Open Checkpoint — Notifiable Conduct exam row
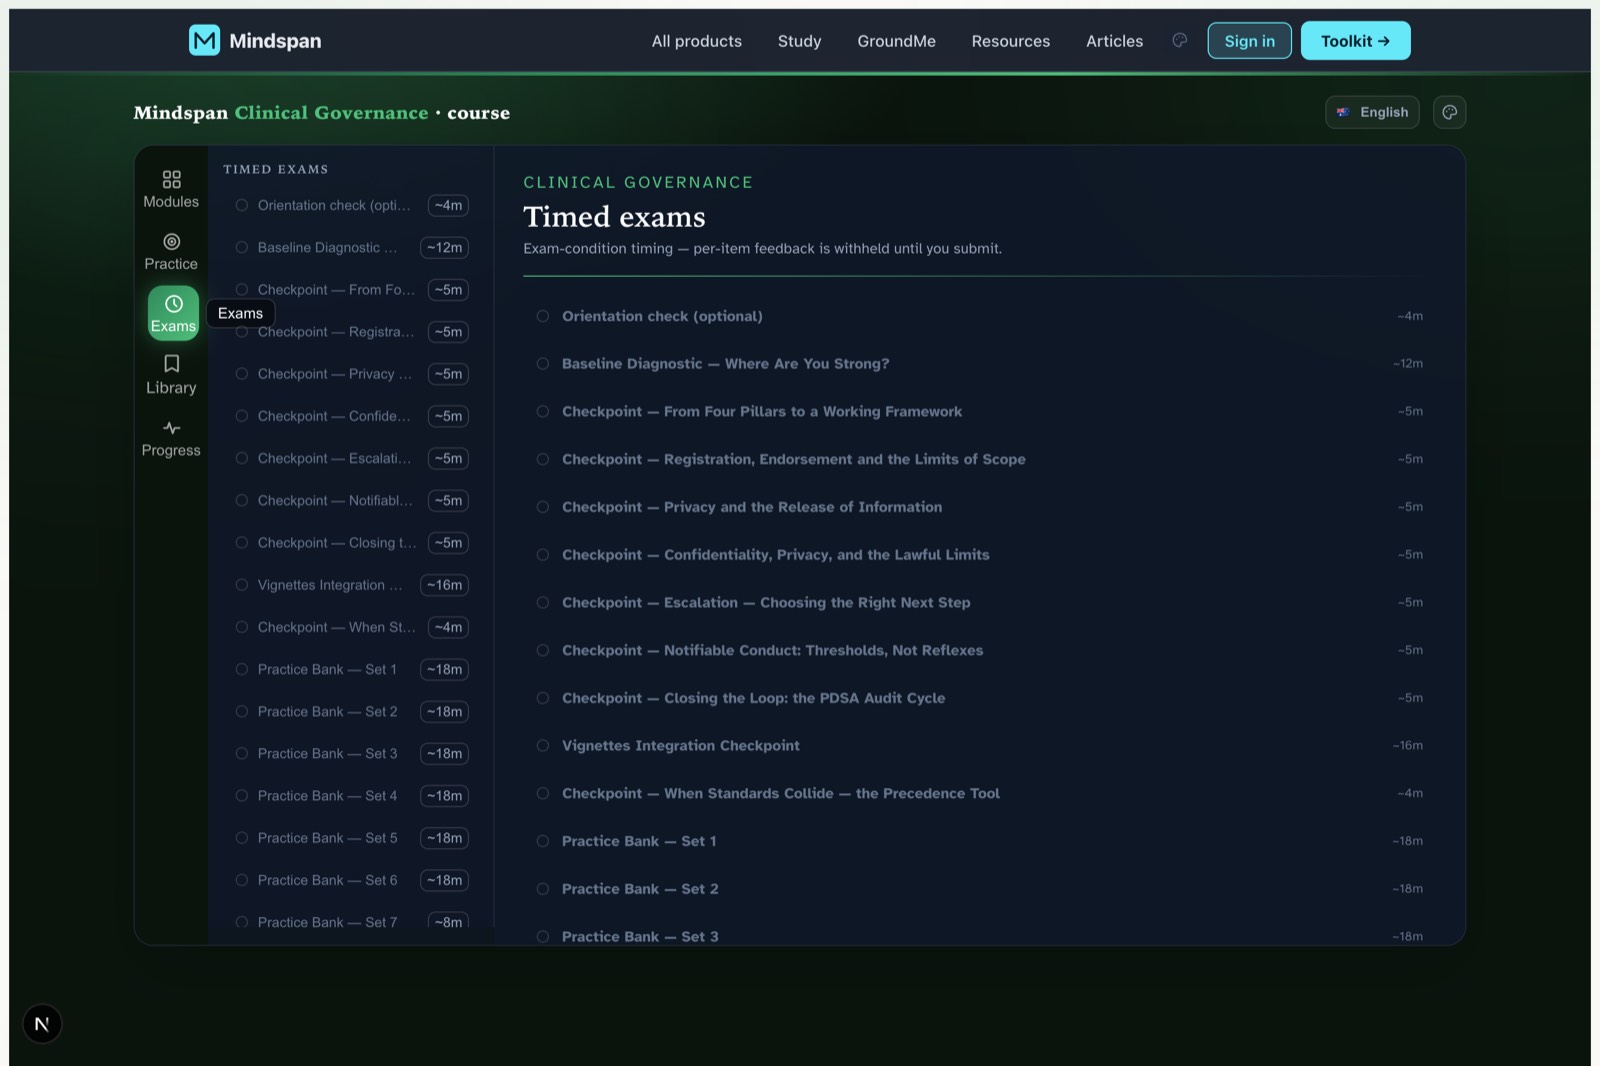The height and width of the screenshot is (1066, 1600). coord(980,650)
